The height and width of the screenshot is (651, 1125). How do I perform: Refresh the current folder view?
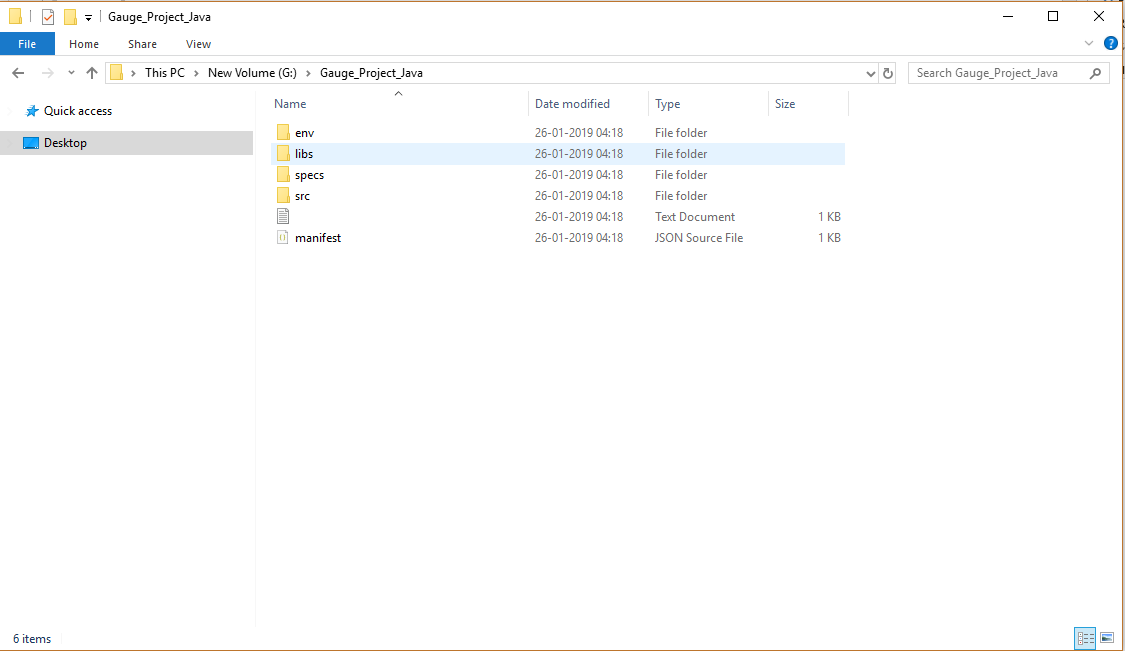(x=888, y=73)
